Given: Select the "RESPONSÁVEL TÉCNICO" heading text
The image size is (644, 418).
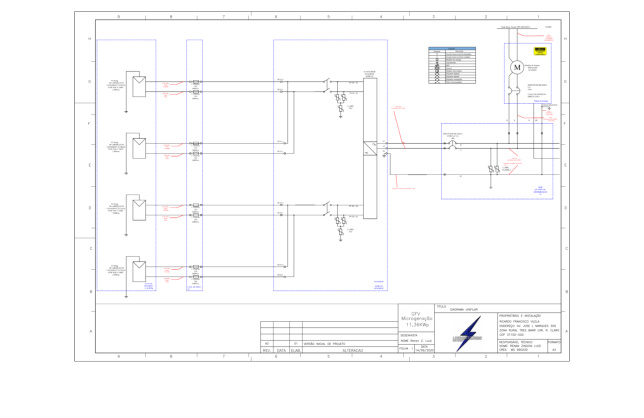Looking at the screenshot, I should point(516,342).
